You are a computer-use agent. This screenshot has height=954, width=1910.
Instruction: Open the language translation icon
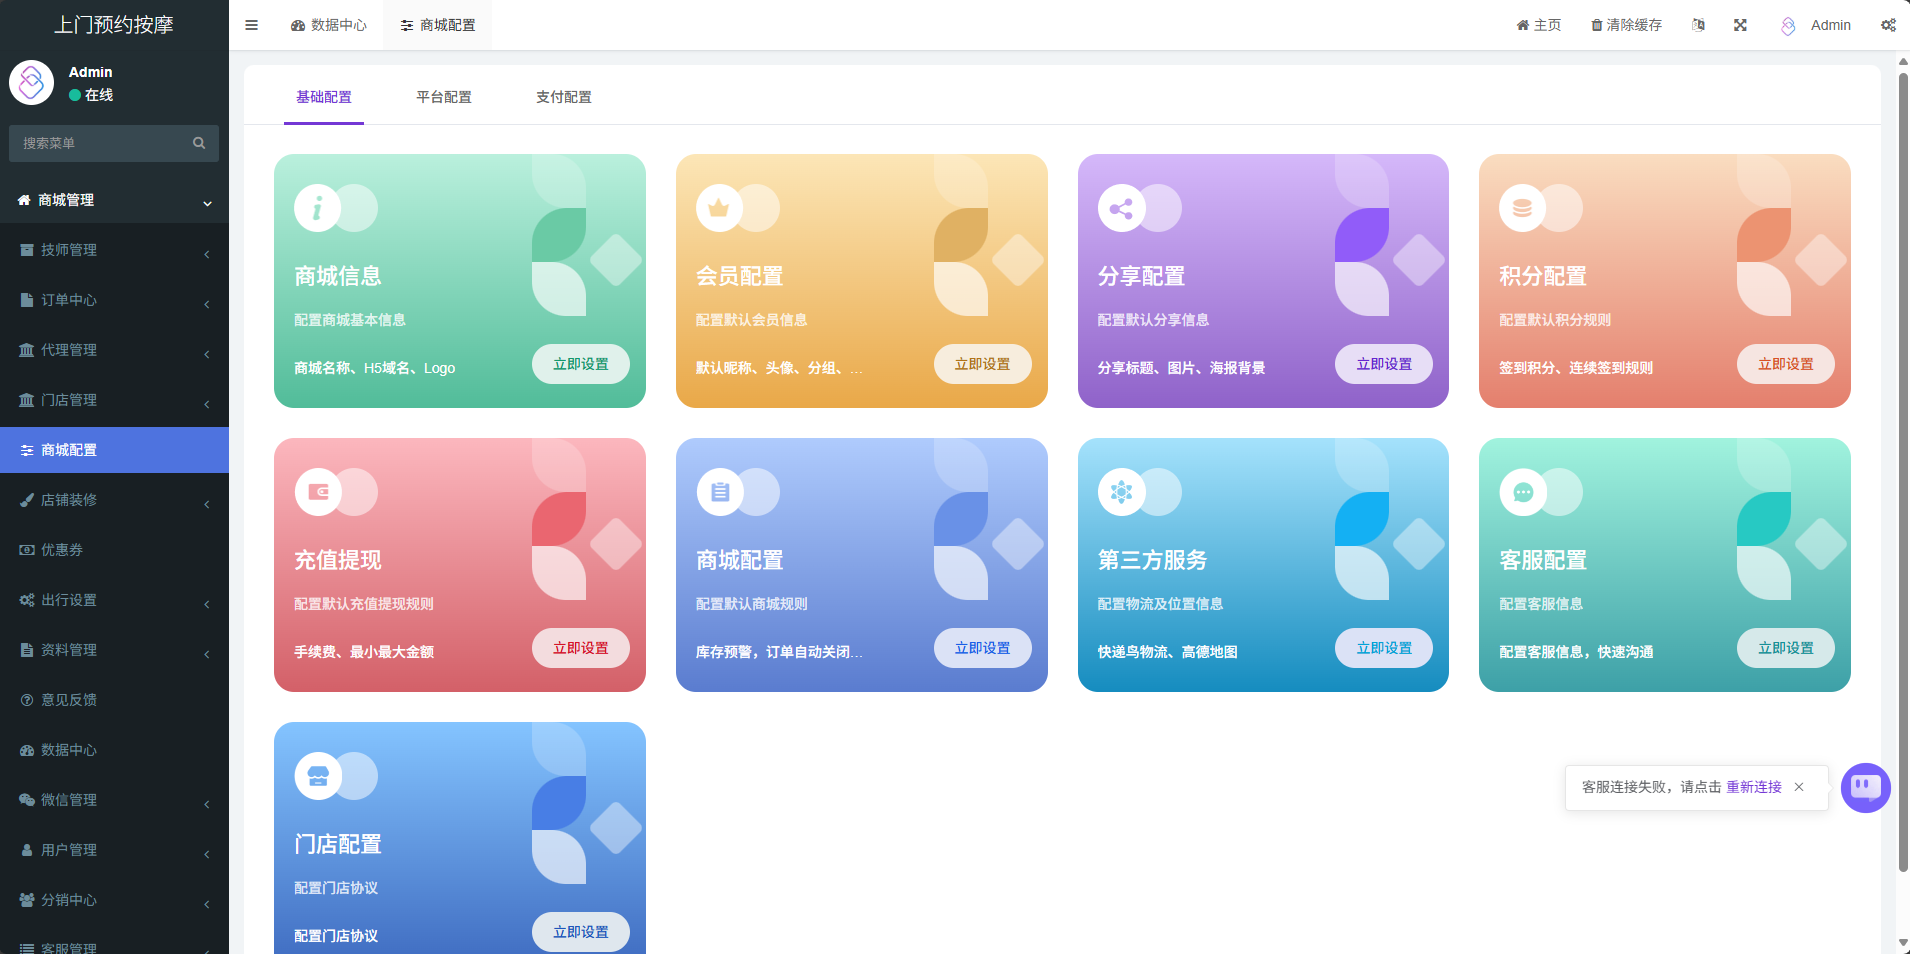click(x=1698, y=25)
